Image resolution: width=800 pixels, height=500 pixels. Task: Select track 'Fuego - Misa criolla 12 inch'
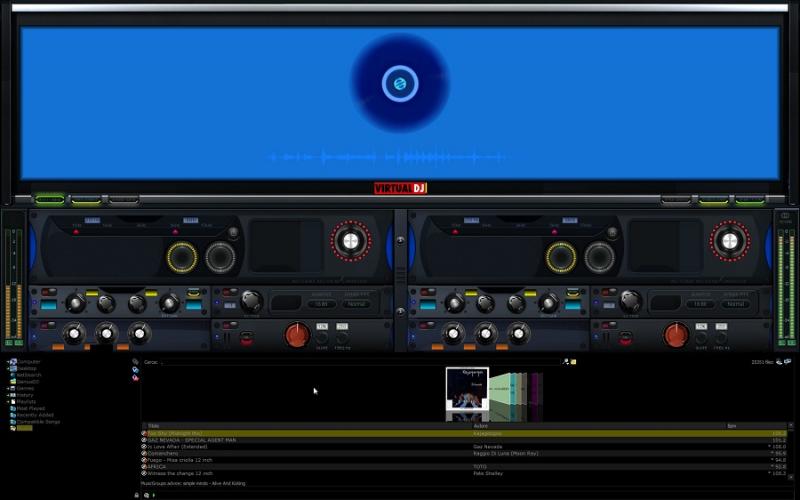point(464,460)
